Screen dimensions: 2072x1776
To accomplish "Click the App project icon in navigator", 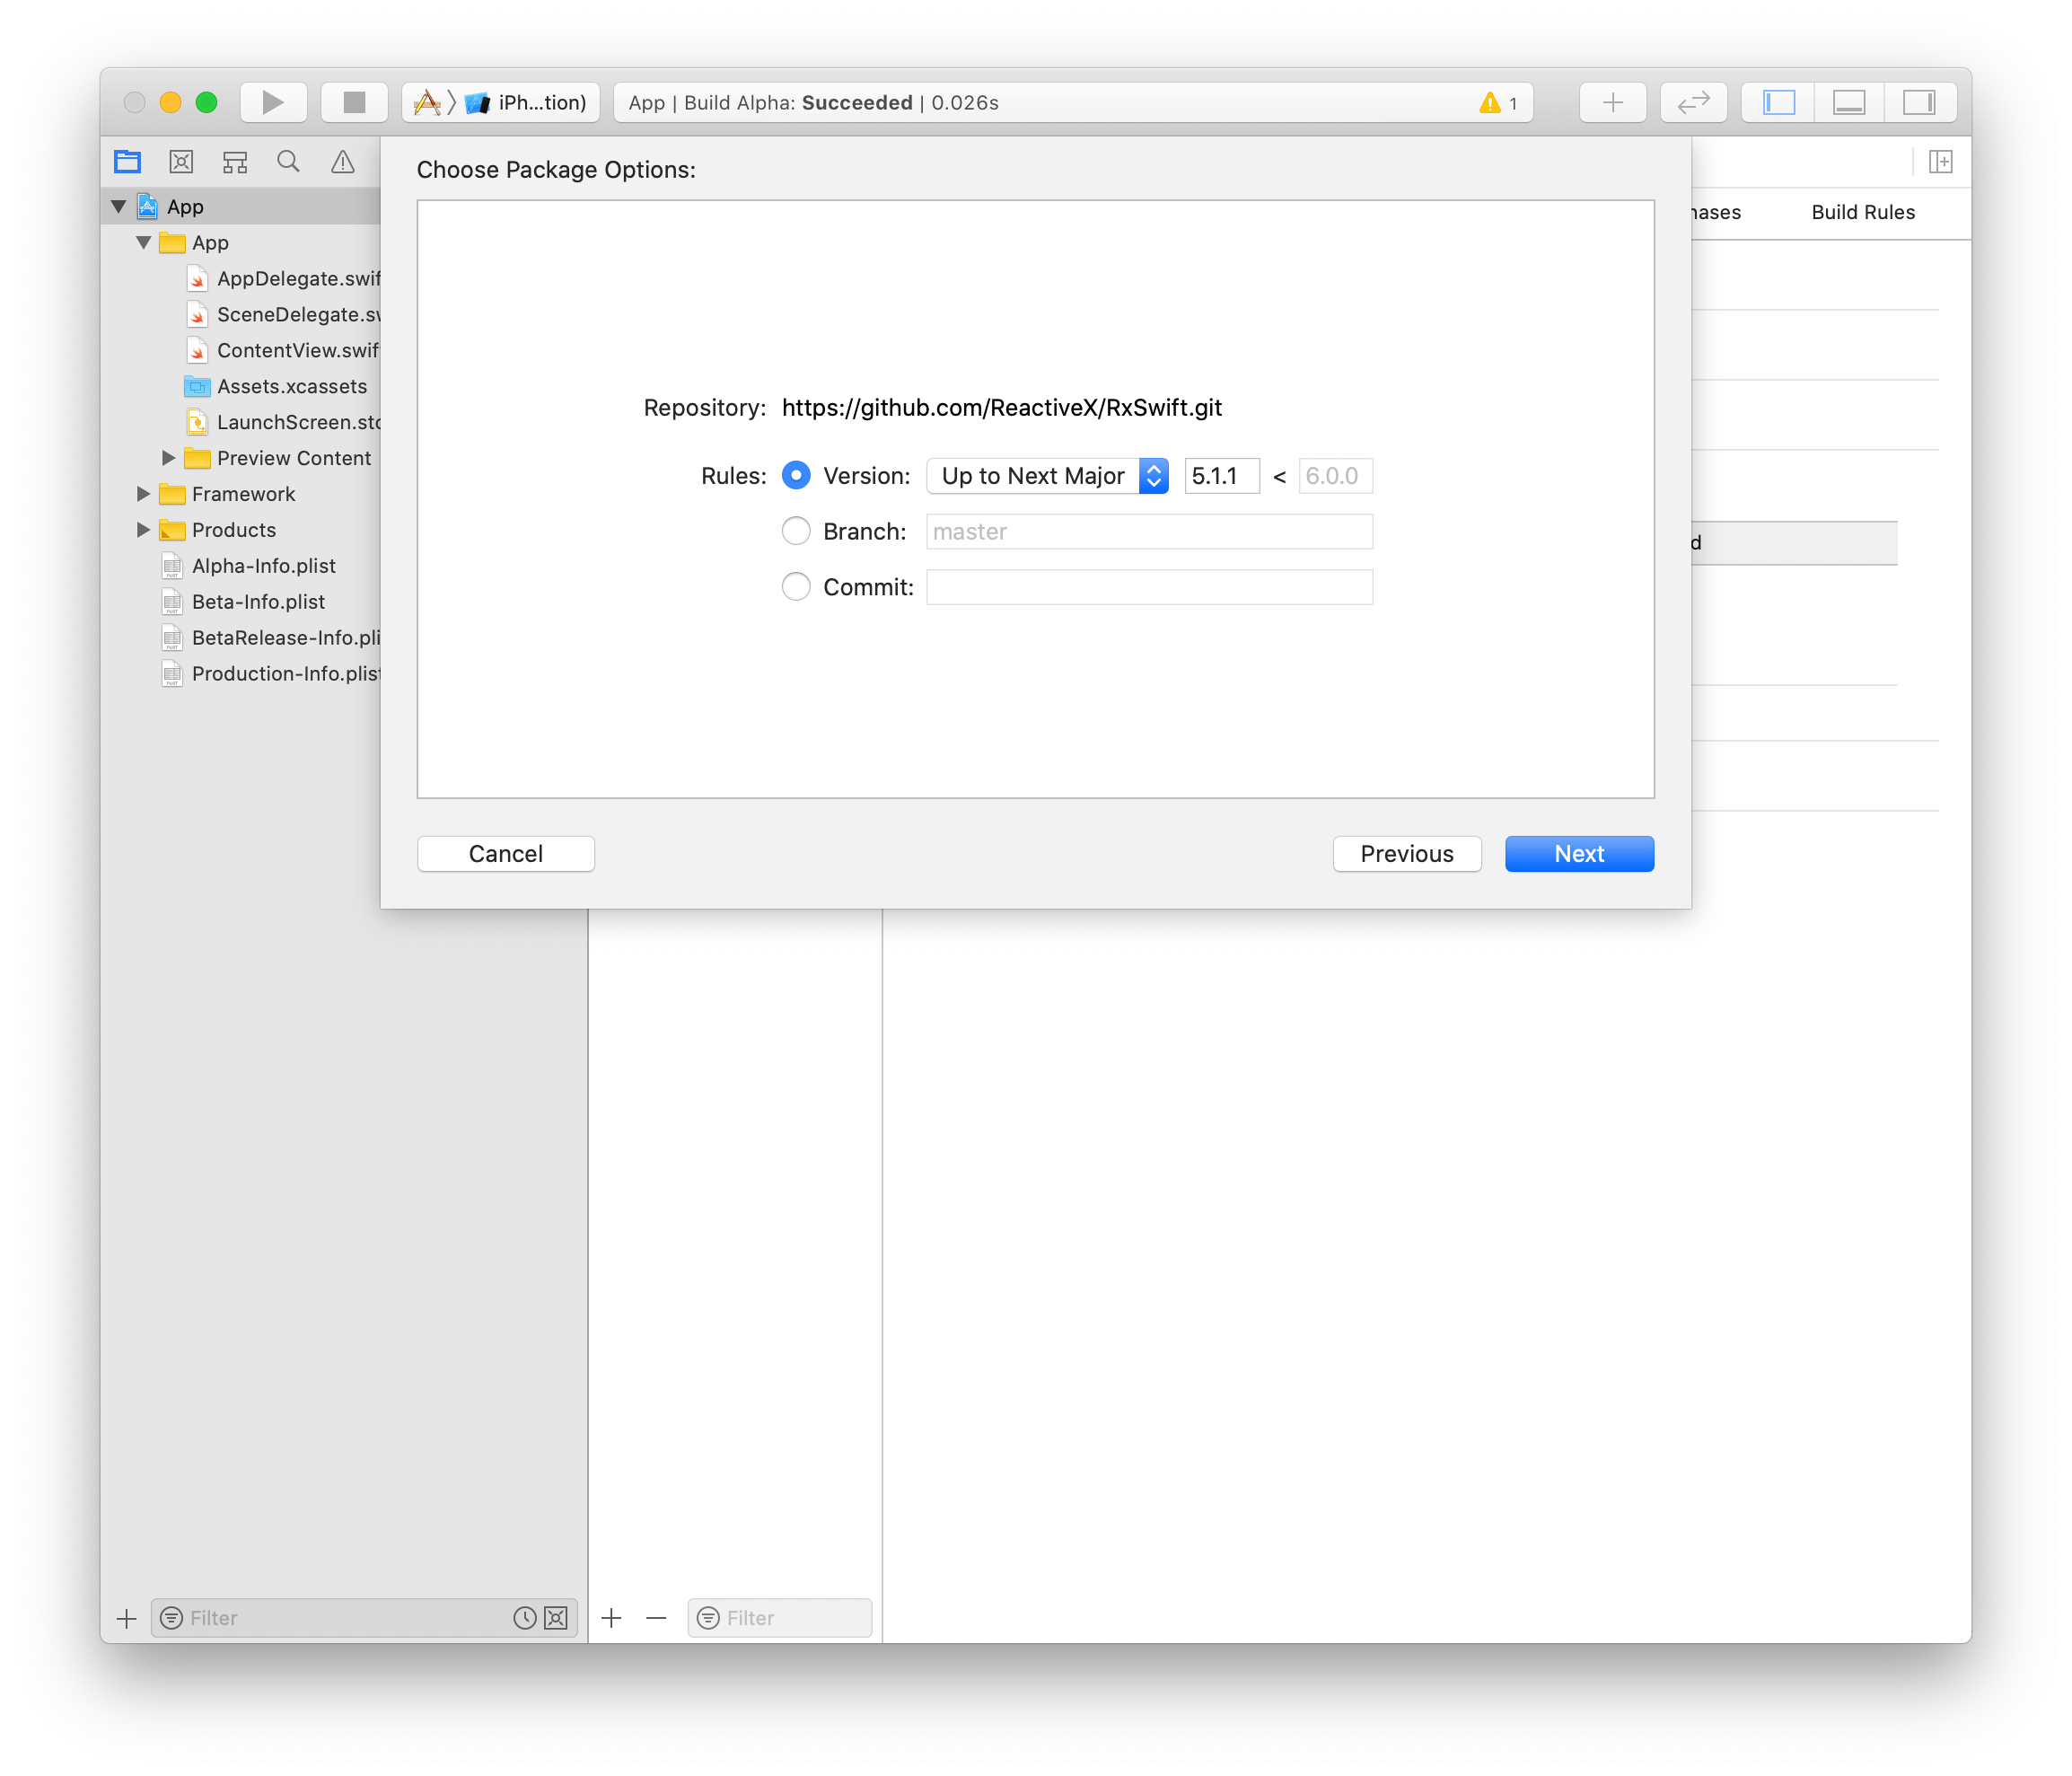I will tap(148, 207).
